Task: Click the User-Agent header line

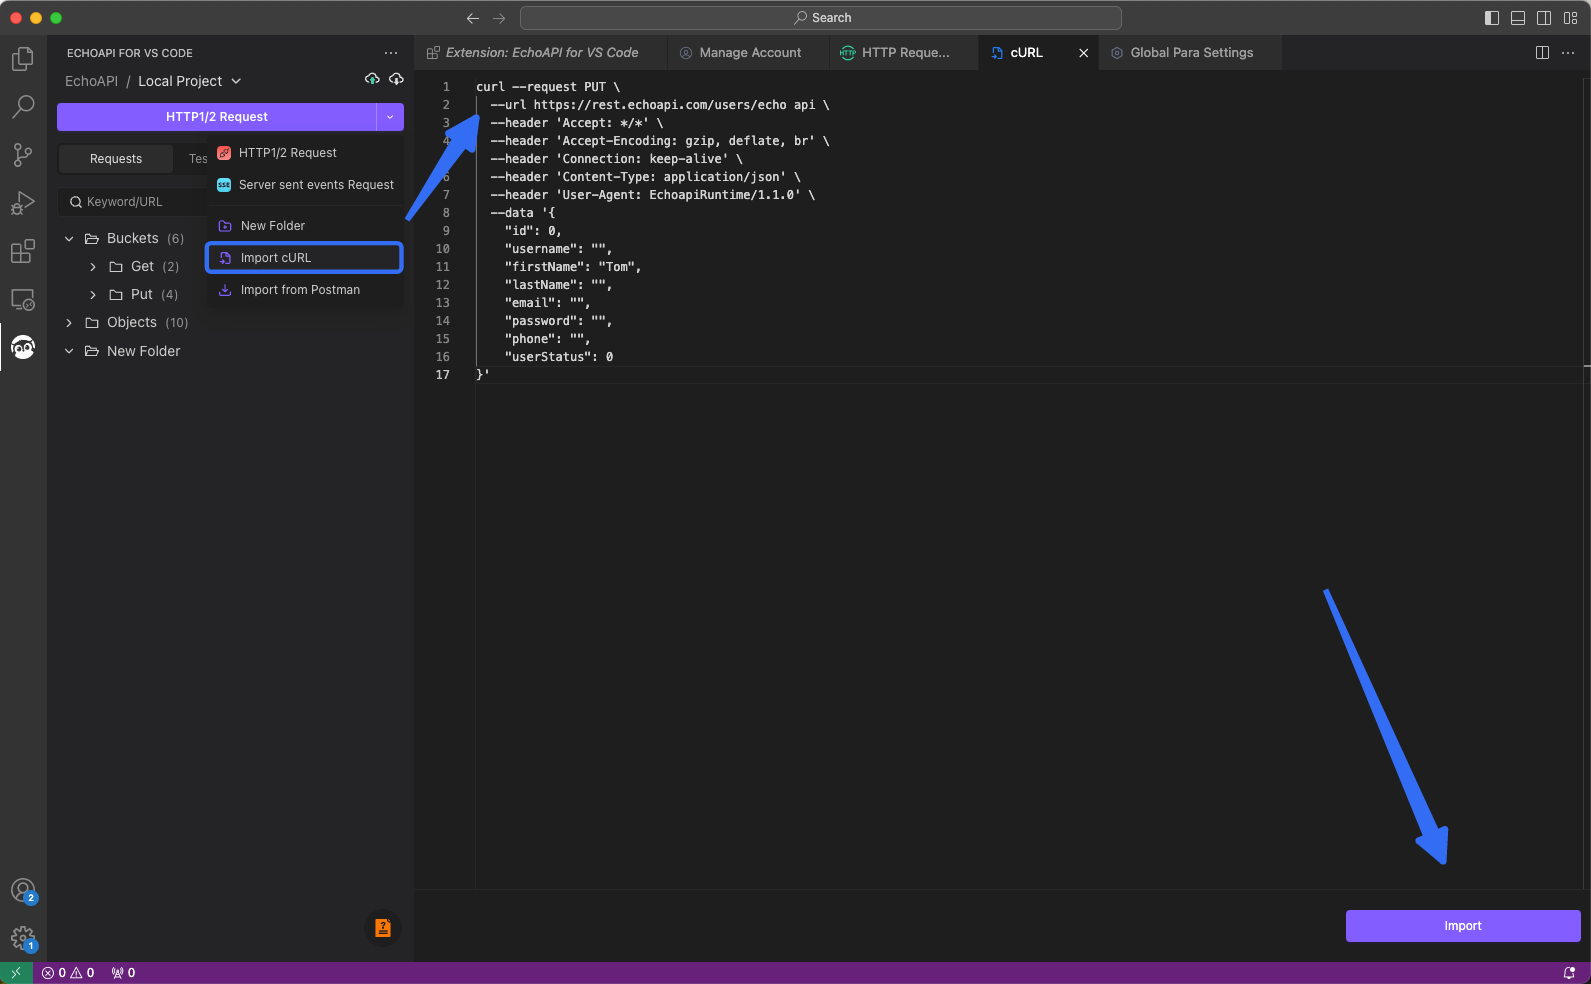Action: coord(653,195)
